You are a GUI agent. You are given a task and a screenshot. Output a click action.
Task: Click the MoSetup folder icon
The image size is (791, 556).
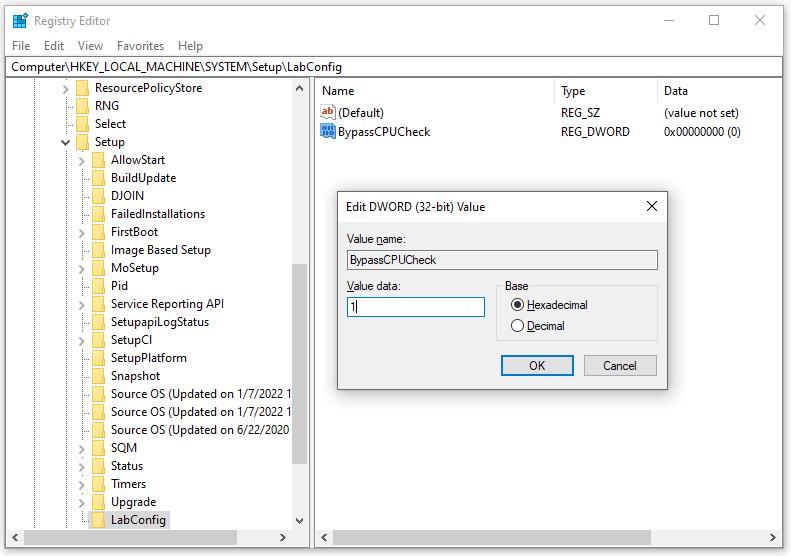[99, 268]
